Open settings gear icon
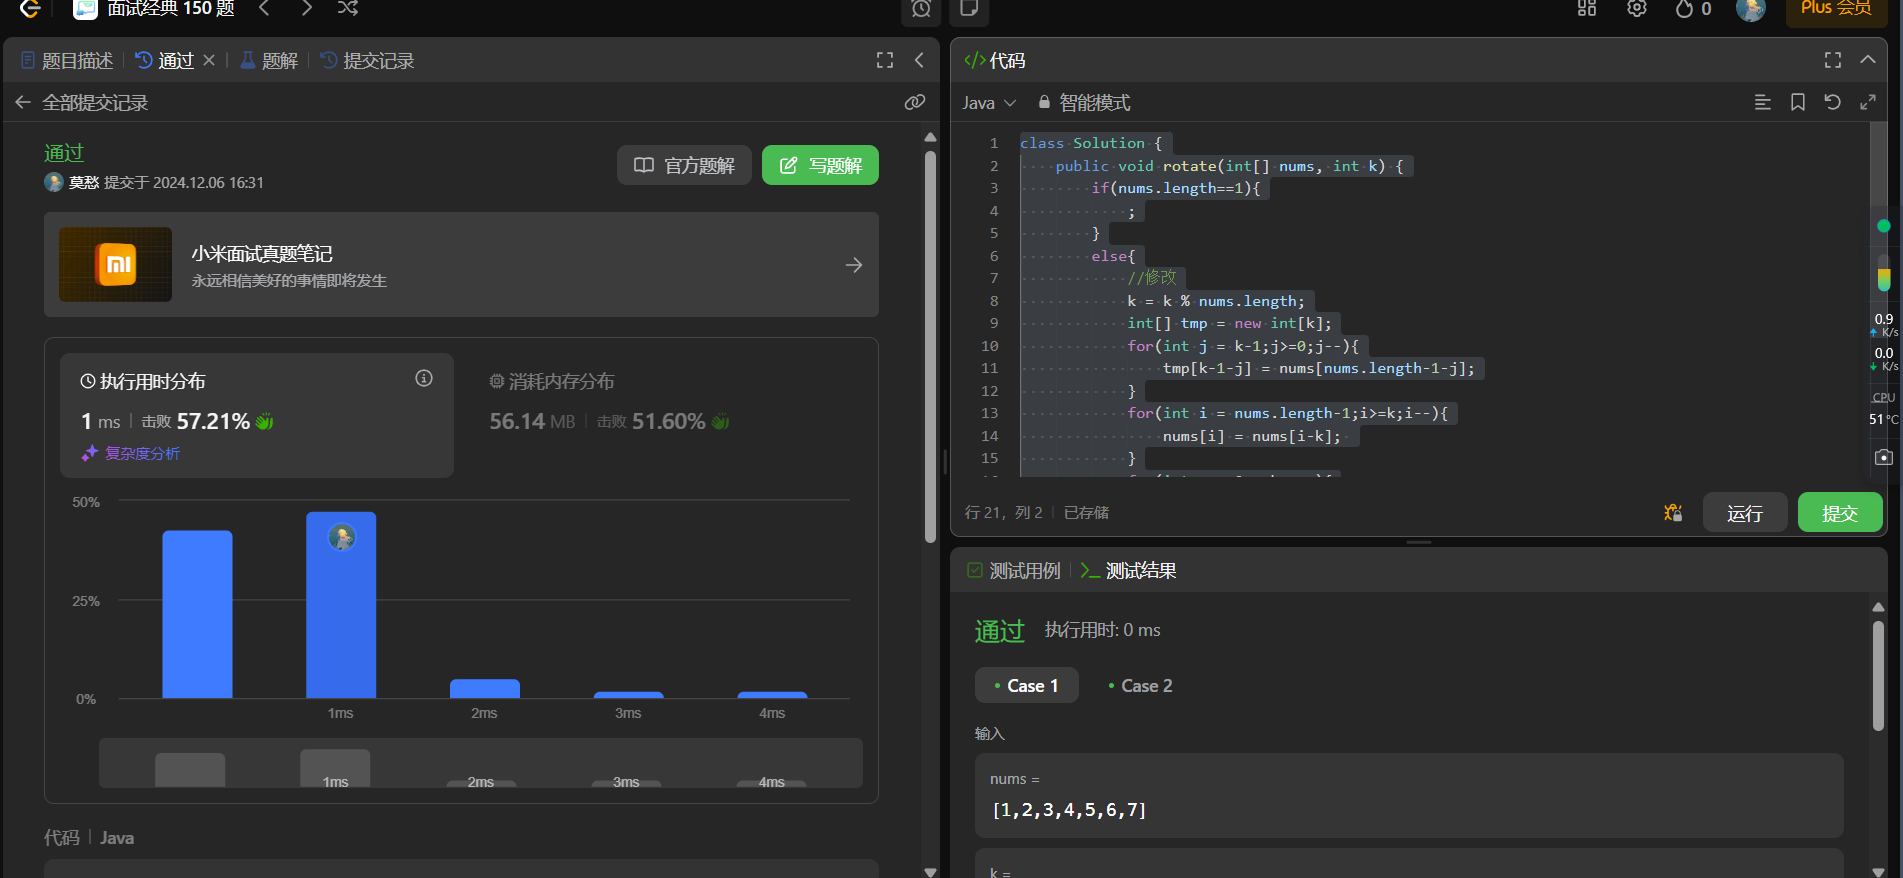This screenshot has height=878, width=1903. click(x=1637, y=8)
